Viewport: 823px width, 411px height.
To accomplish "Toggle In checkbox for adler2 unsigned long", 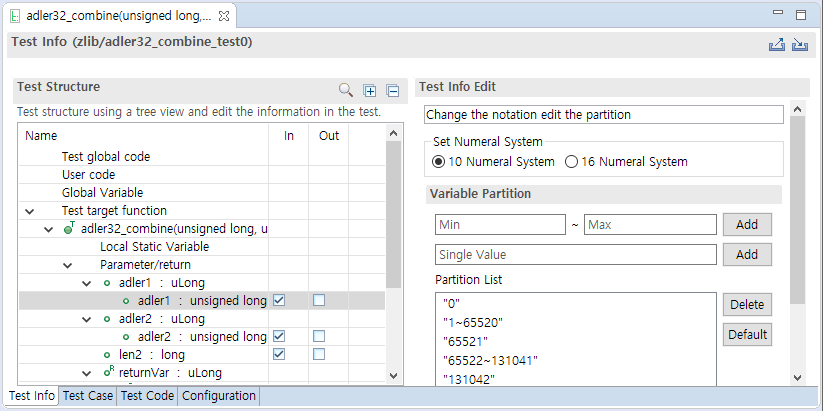I will point(279,336).
